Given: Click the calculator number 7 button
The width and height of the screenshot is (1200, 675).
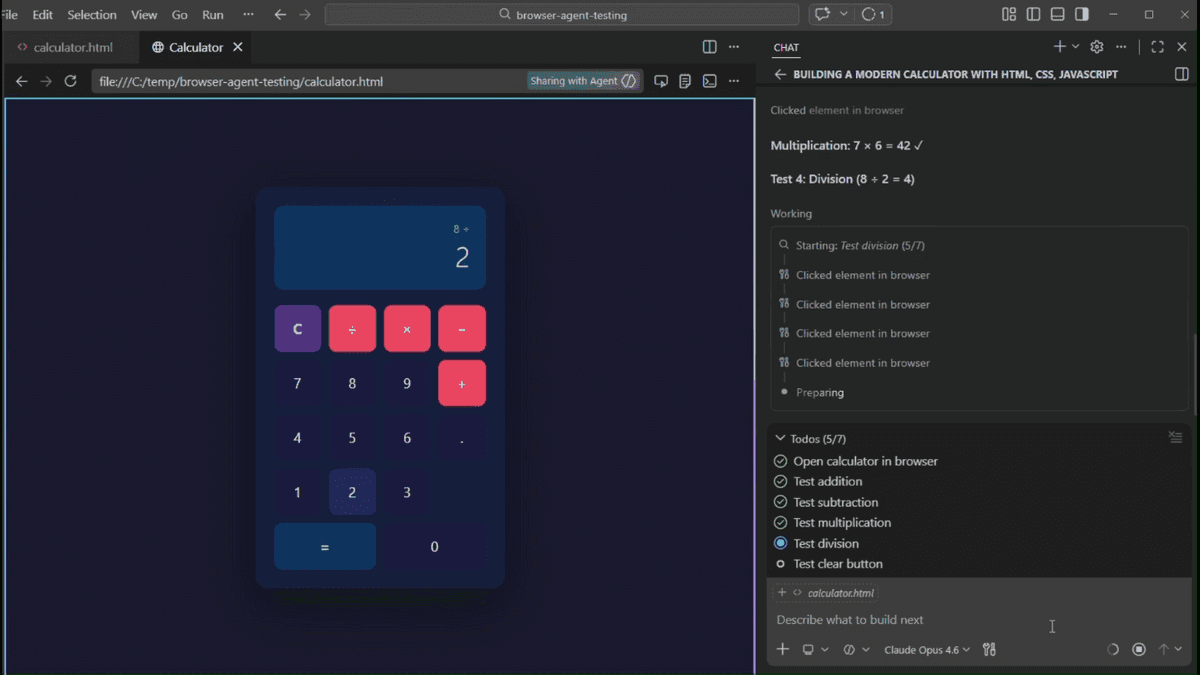Looking at the screenshot, I should pos(298,384).
